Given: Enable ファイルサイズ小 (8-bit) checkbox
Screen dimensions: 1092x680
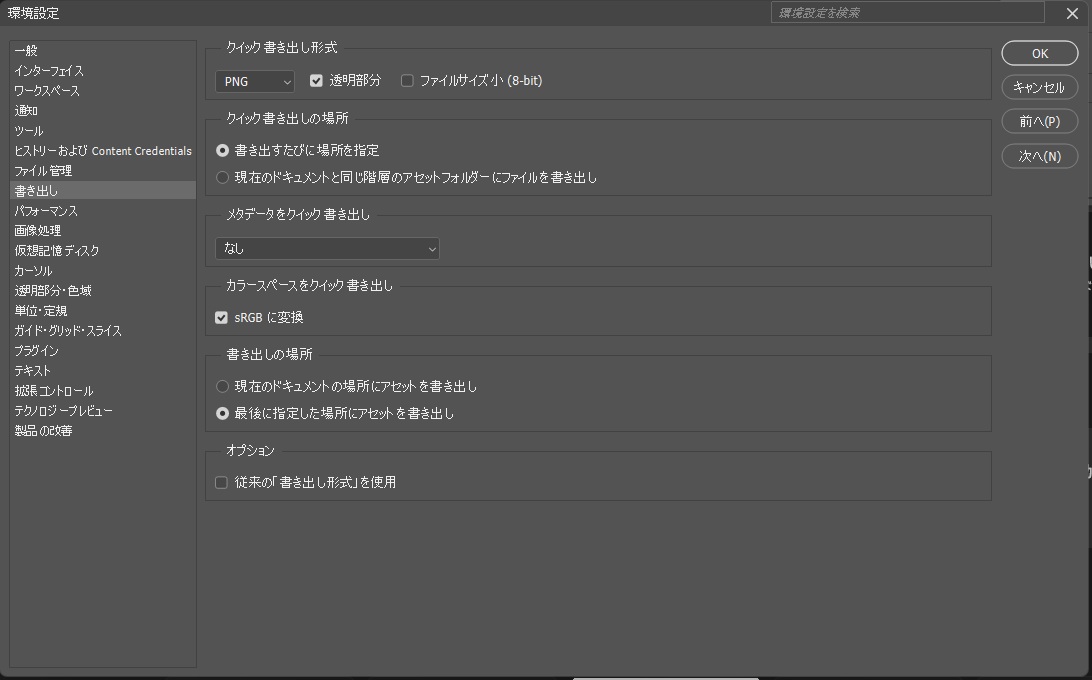Looking at the screenshot, I should [407, 81].
